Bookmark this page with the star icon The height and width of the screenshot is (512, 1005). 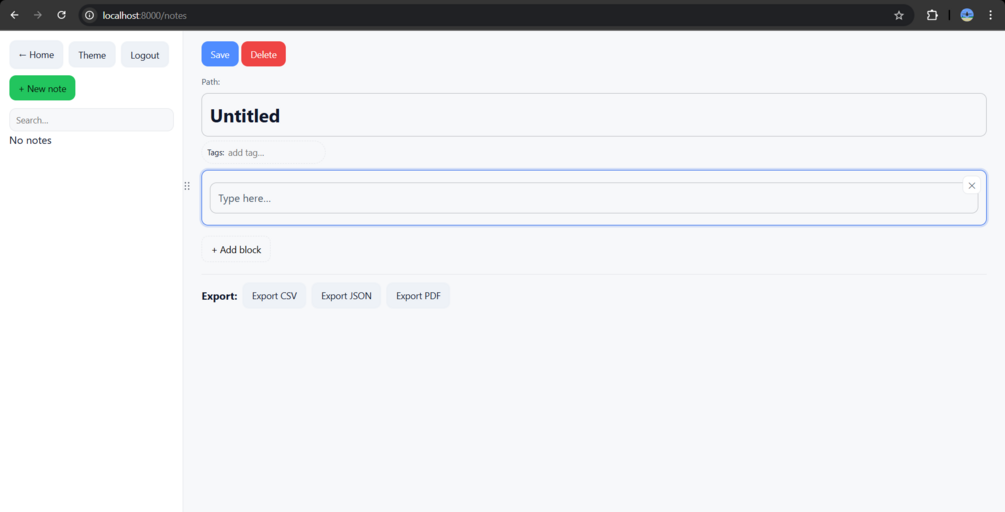coord(899,15)
